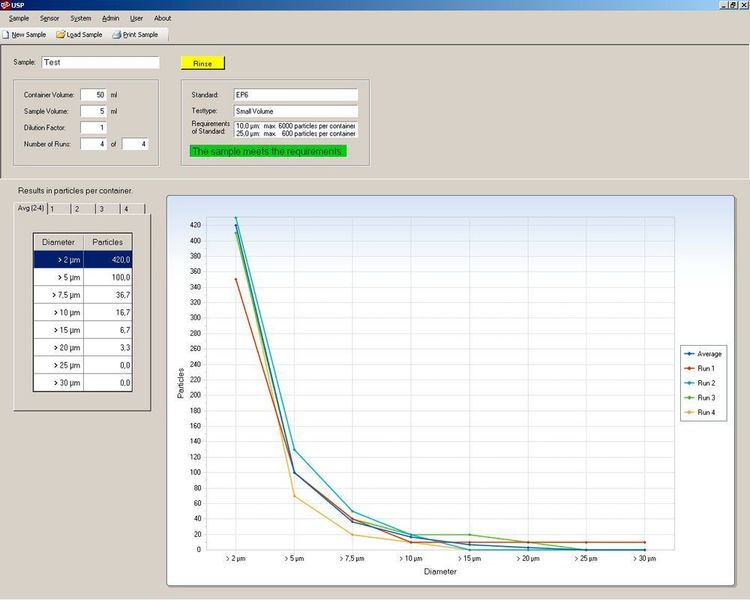Click the Load Sample folder icon
The width and height of the screenshot is (750, 600).
coord(60,35)
